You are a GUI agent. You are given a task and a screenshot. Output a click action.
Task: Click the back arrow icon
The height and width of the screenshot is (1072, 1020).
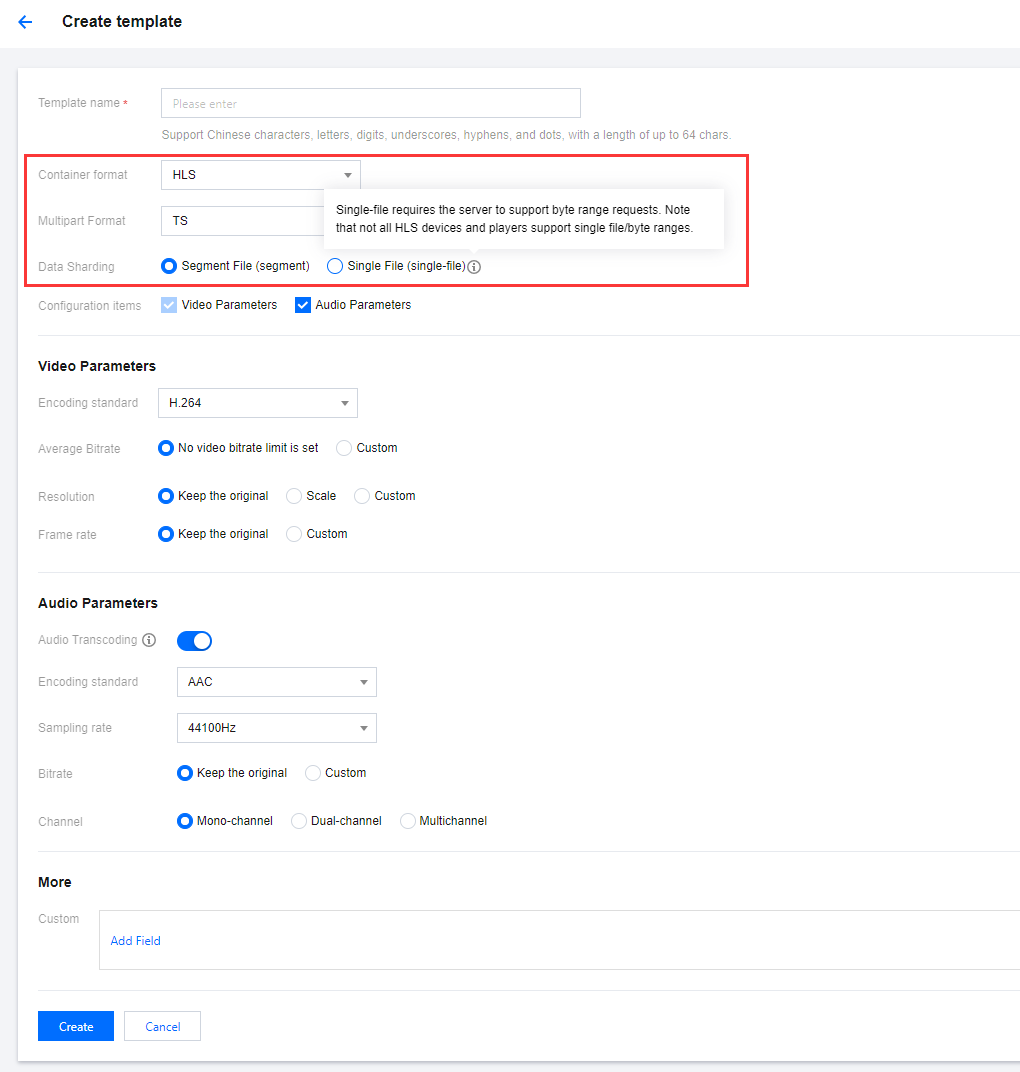[x=25, y=22]
